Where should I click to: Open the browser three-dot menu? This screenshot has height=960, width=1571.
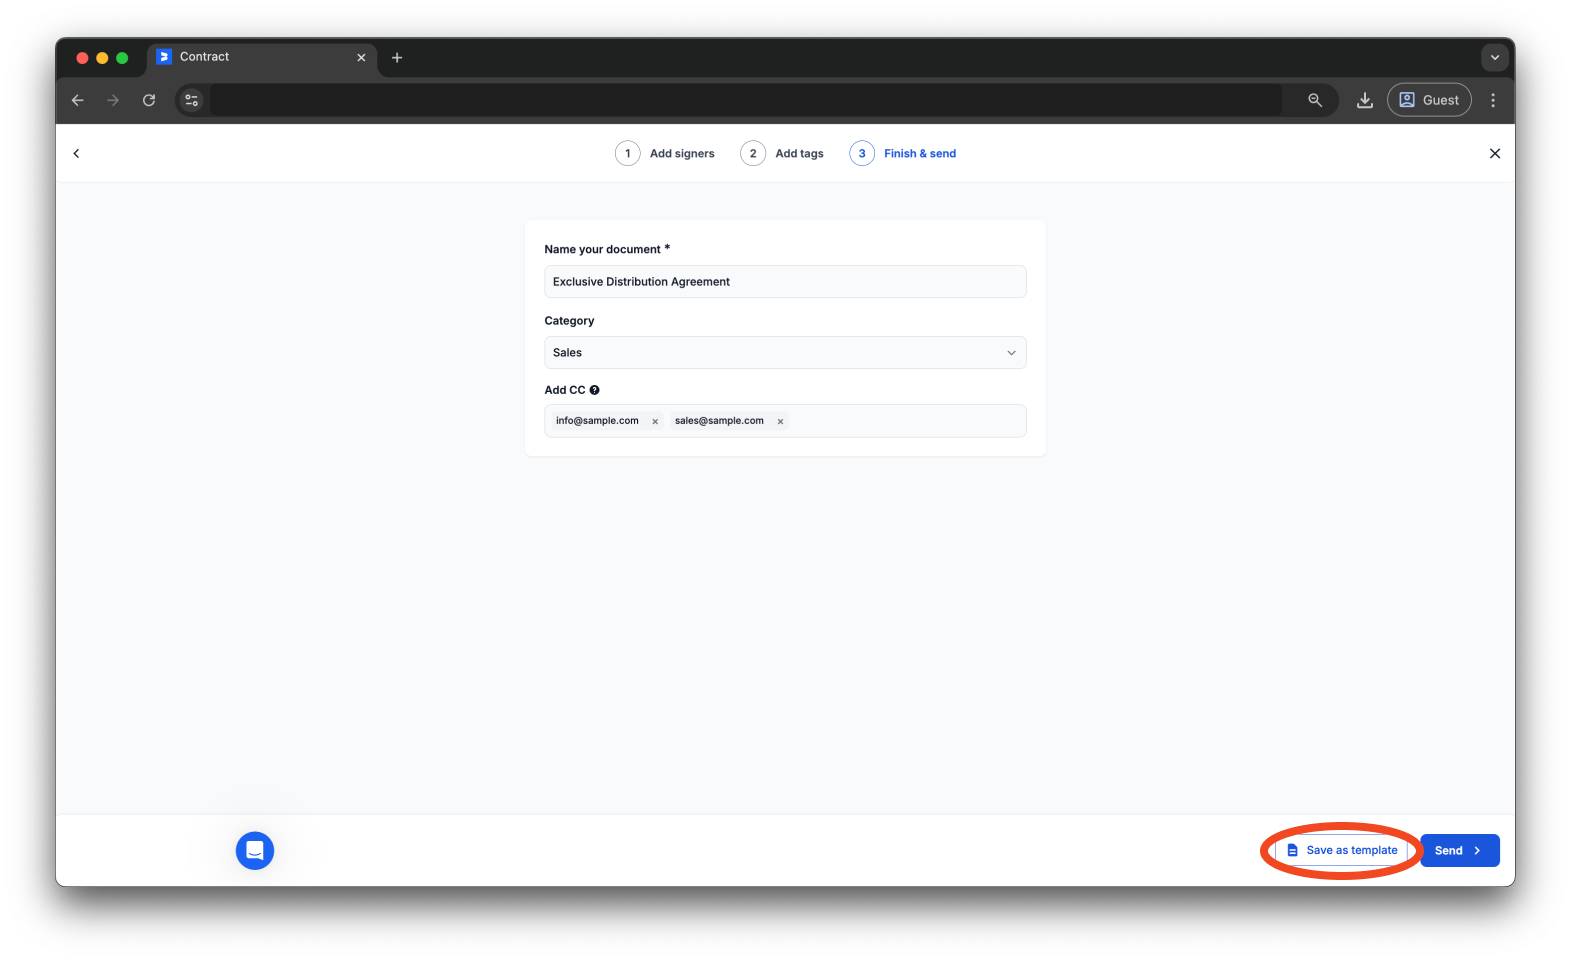(x=1493, y=100)
